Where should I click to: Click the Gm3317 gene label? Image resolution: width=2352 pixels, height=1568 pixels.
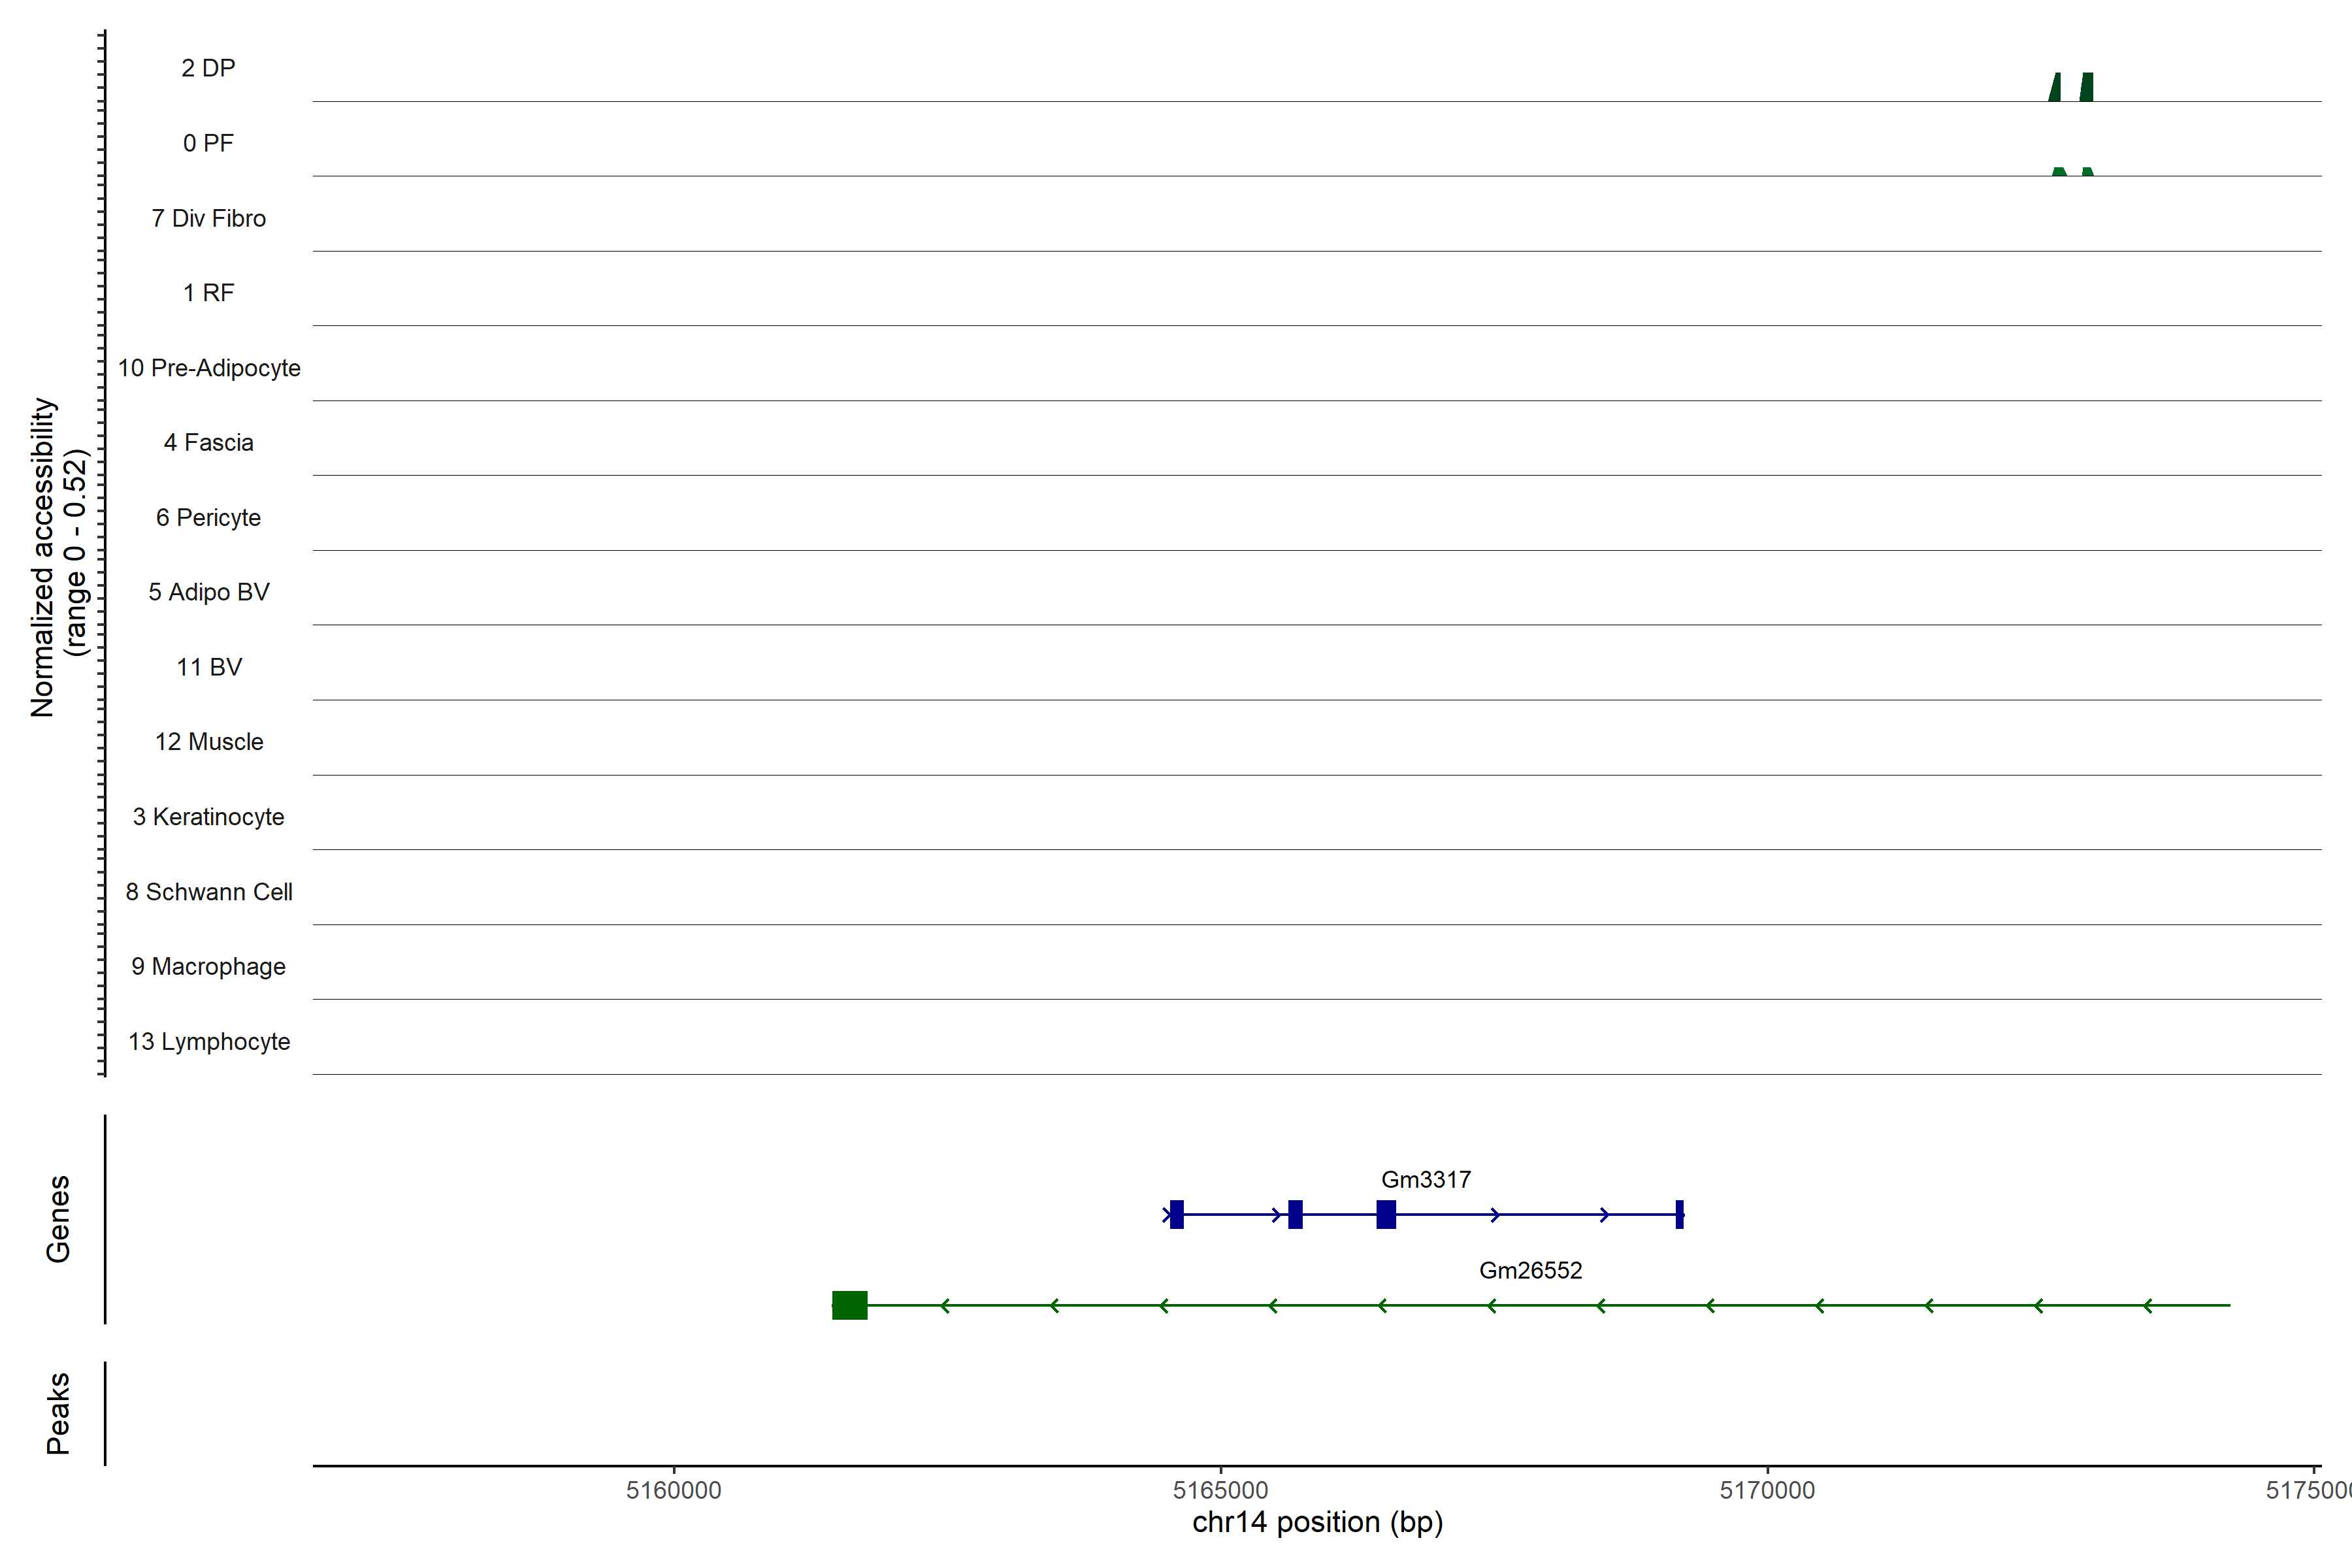point(1425,1180)
